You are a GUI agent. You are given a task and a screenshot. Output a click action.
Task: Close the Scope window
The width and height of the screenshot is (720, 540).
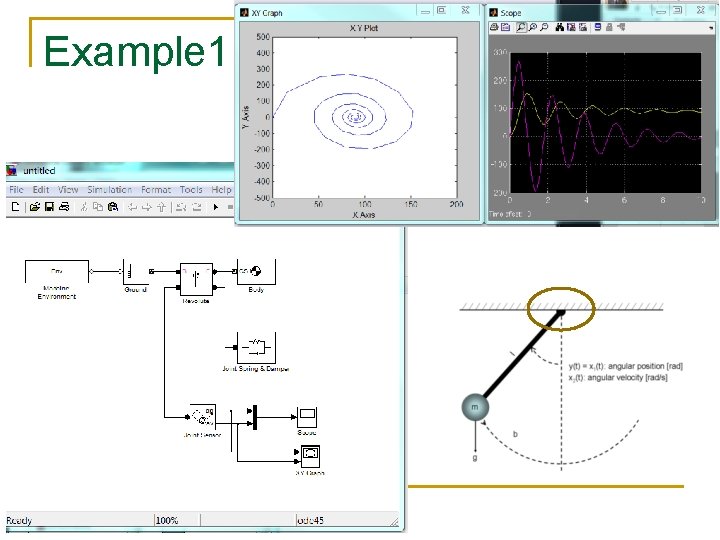(x=701, y=11)
